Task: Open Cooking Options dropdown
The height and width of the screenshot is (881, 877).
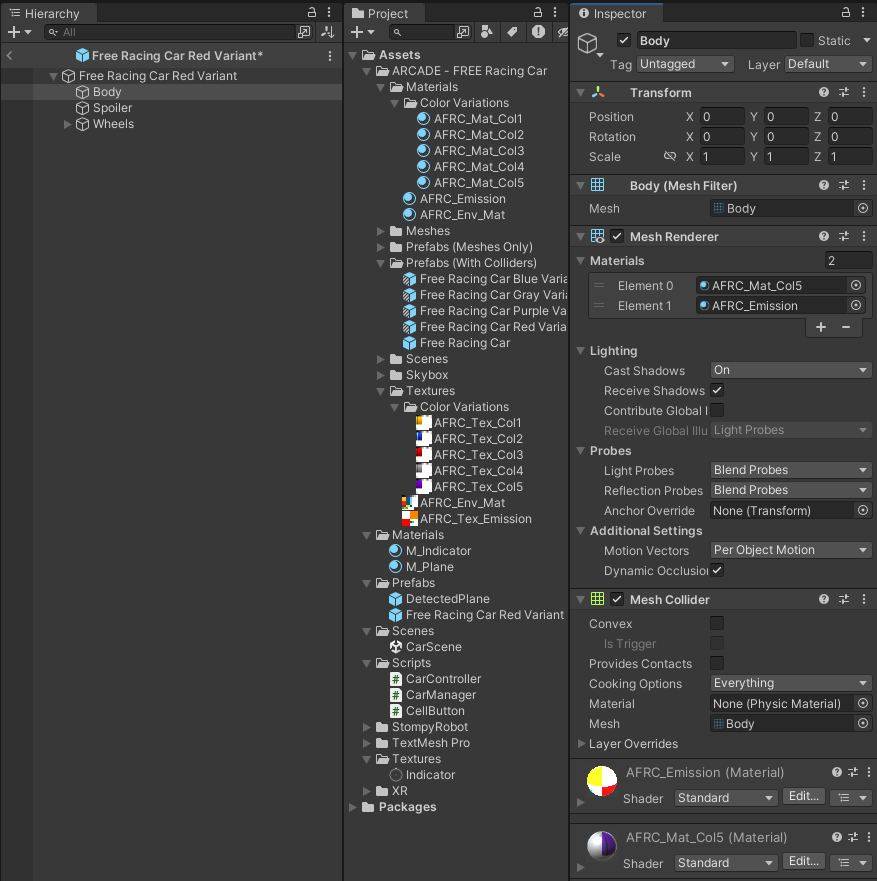Action: pyautogui.click(x=791, y=683)
